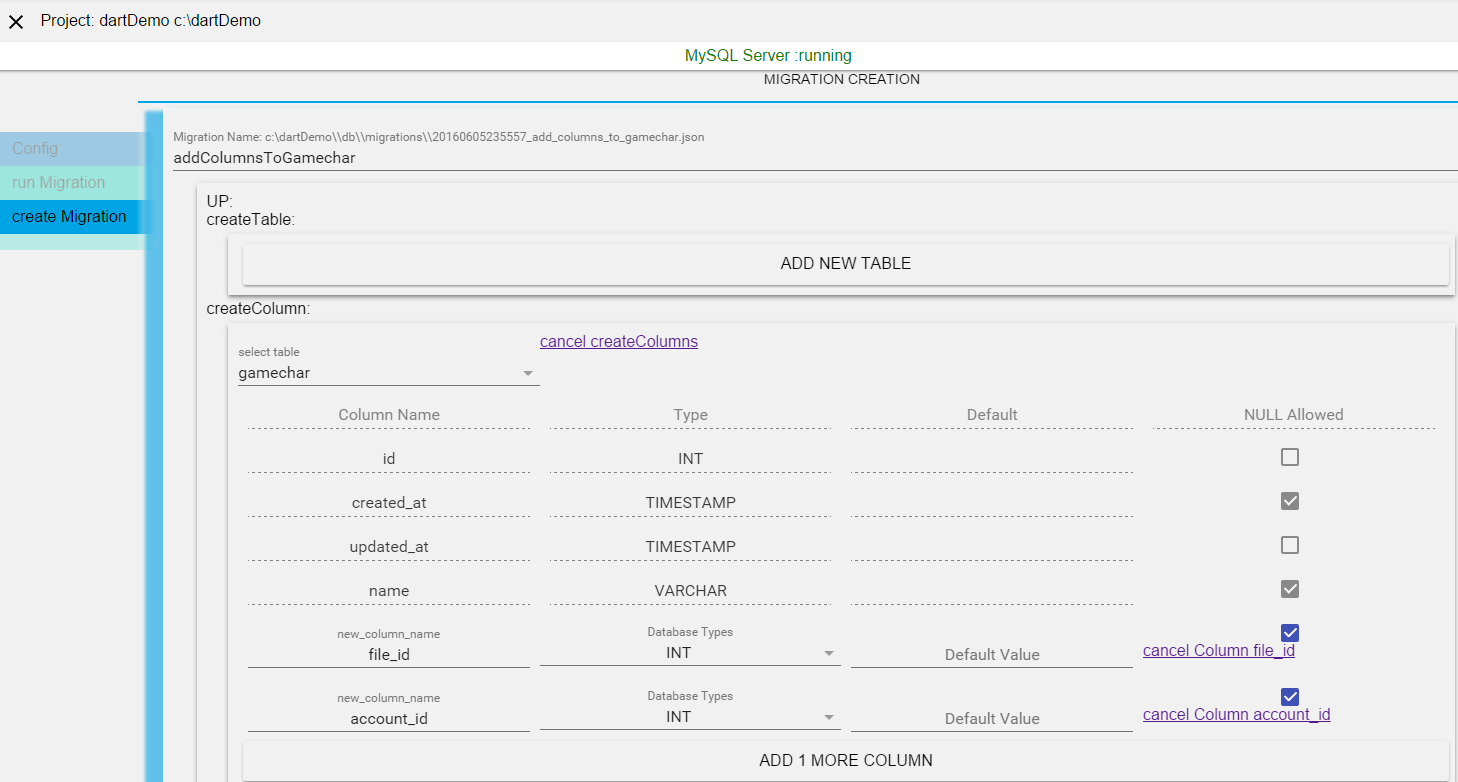The width and height of the screenshot is (1458, 782).
Task: Click the id column name cell
Action: pos(389,459)
